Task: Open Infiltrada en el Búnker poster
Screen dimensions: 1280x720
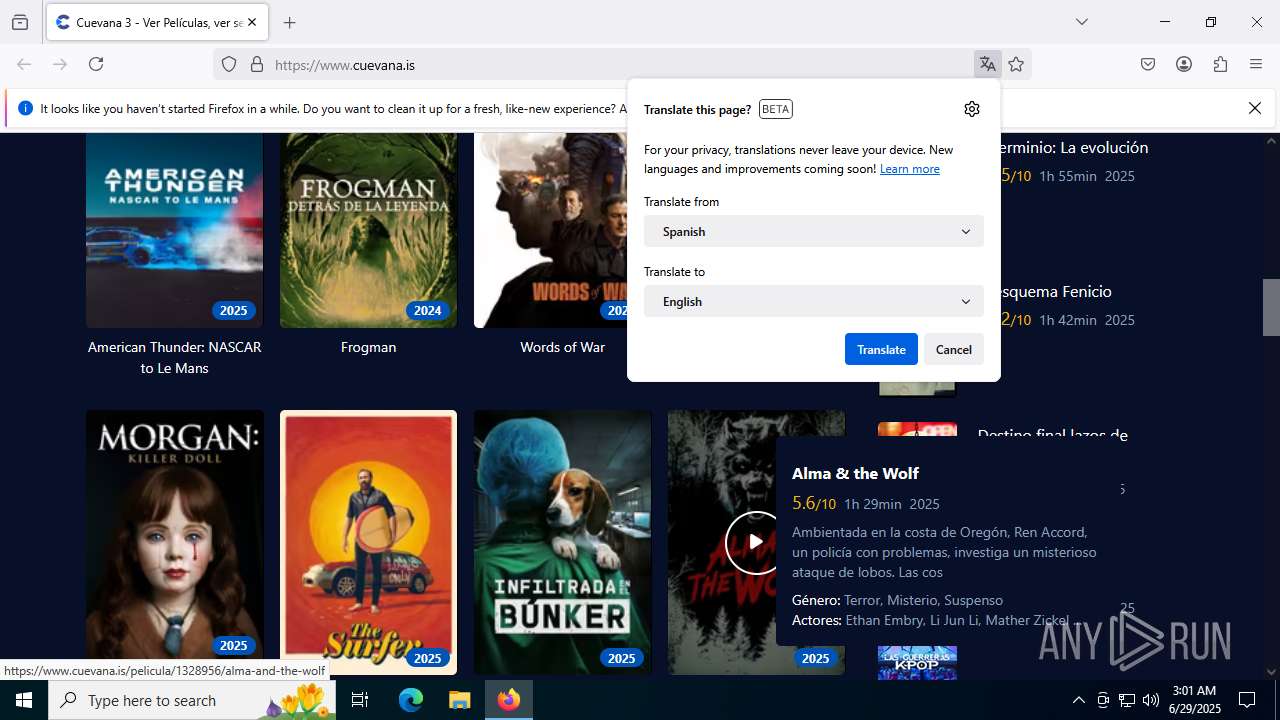Action: coord(562,542)
